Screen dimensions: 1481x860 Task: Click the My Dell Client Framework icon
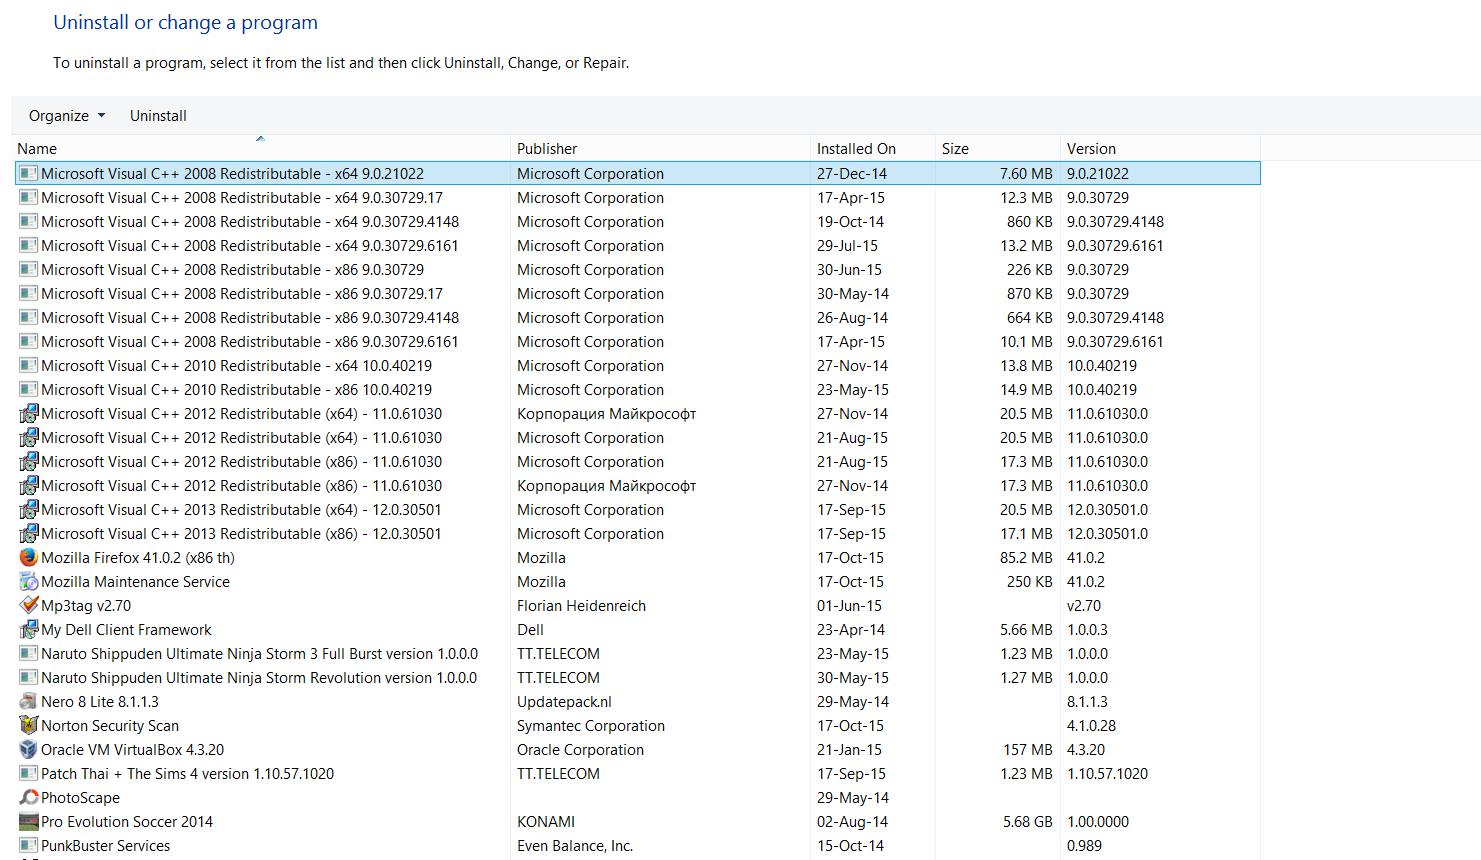coord(28,630)
